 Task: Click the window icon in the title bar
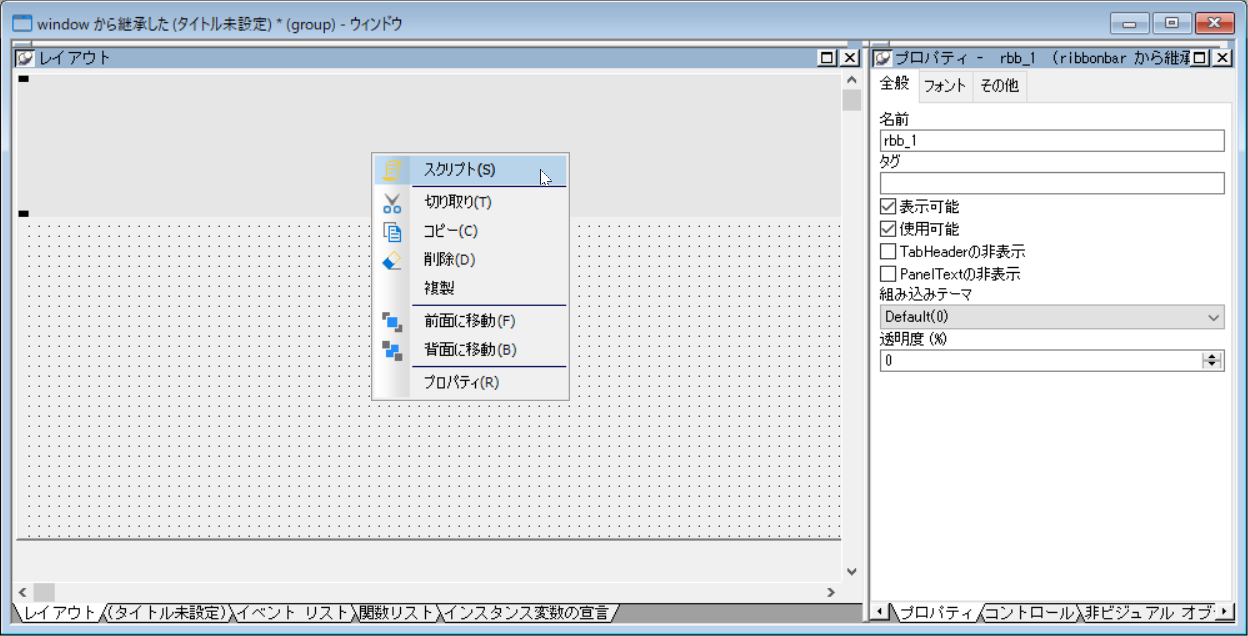(x=20, y=21)
